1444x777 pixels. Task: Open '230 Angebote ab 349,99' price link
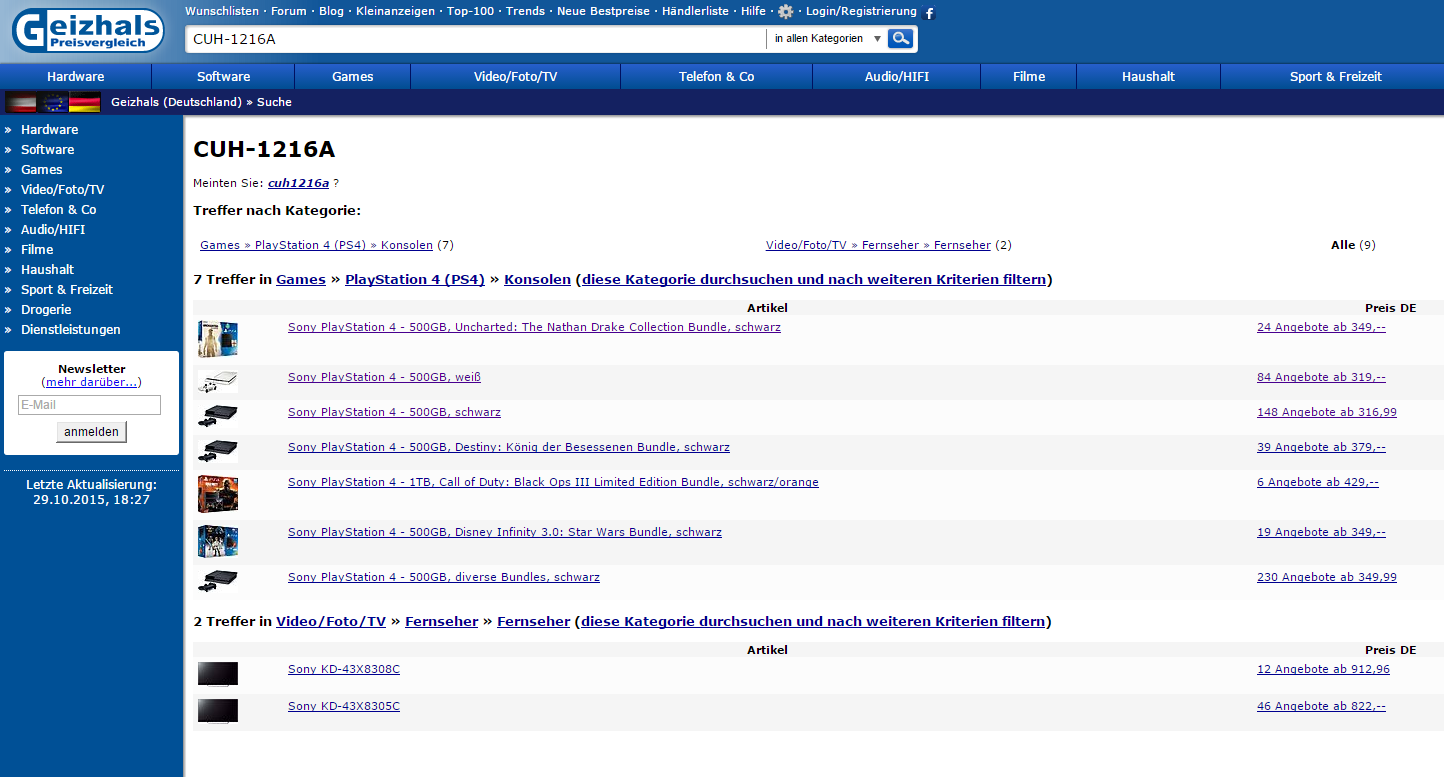click(x=1327, y=577)
